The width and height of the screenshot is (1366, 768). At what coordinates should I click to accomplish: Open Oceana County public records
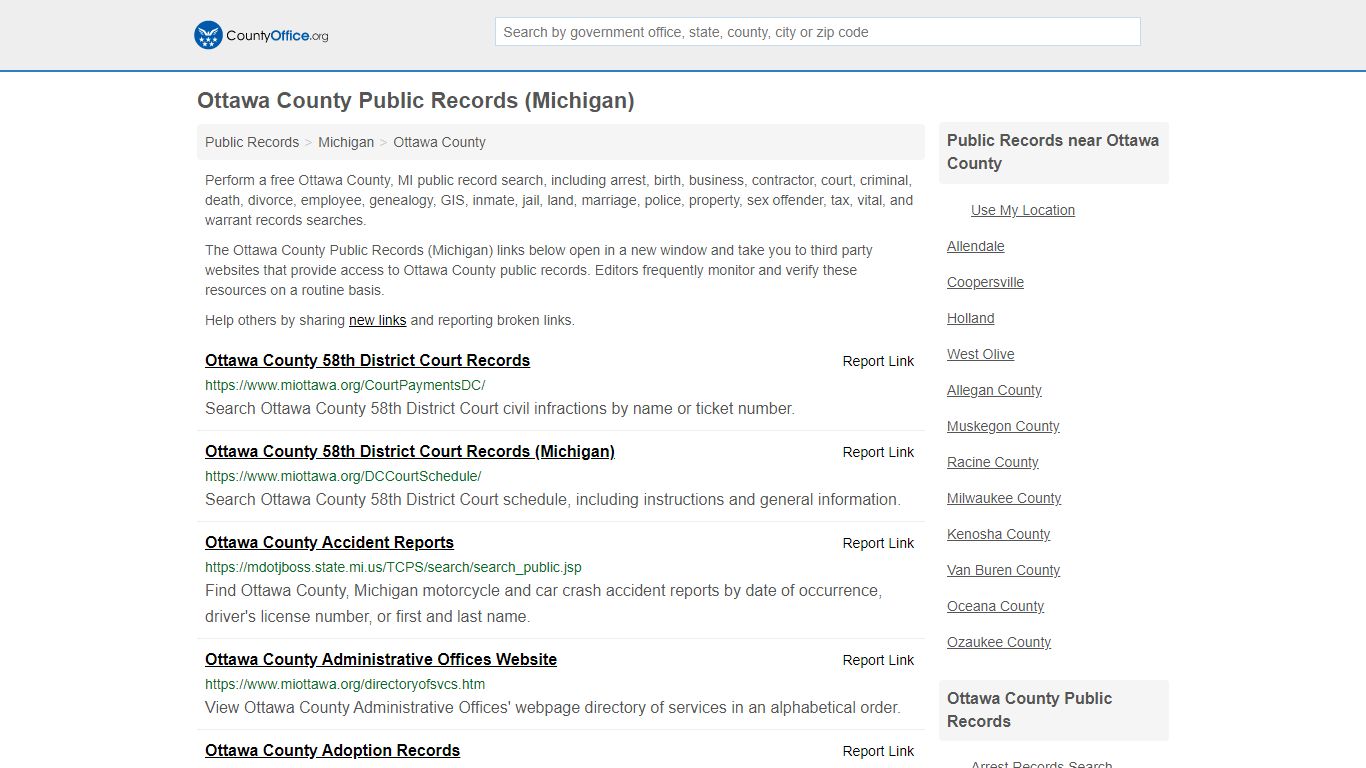(x=995, y=606)
